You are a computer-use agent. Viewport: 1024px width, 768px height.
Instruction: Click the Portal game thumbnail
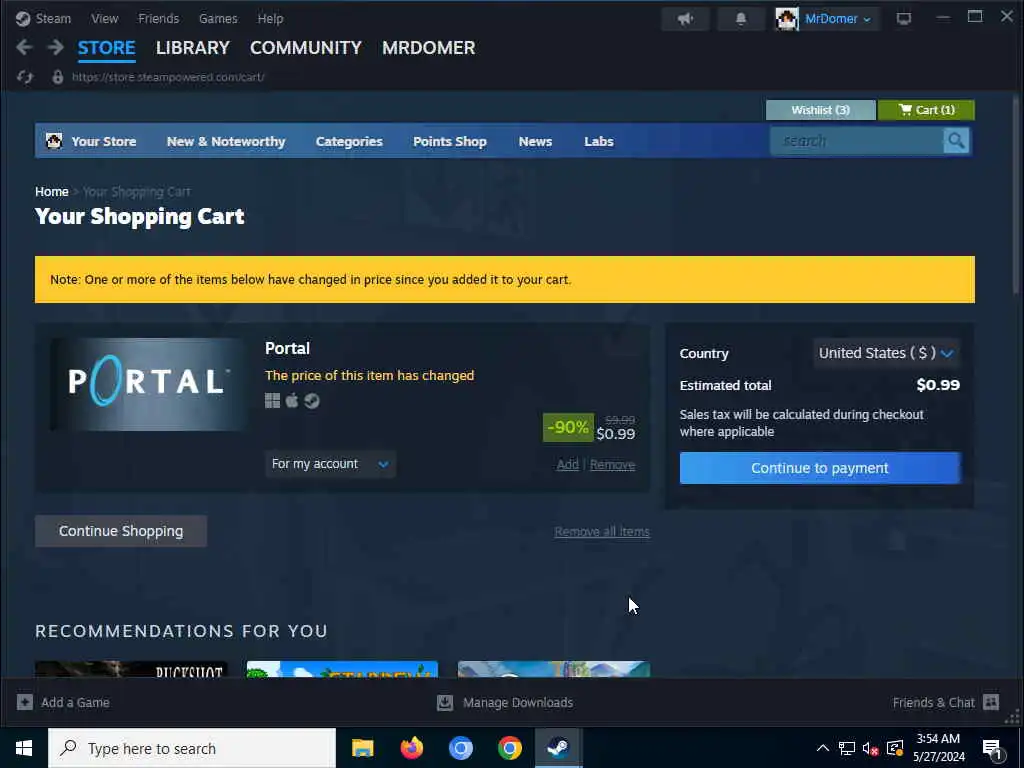(148, 383)
